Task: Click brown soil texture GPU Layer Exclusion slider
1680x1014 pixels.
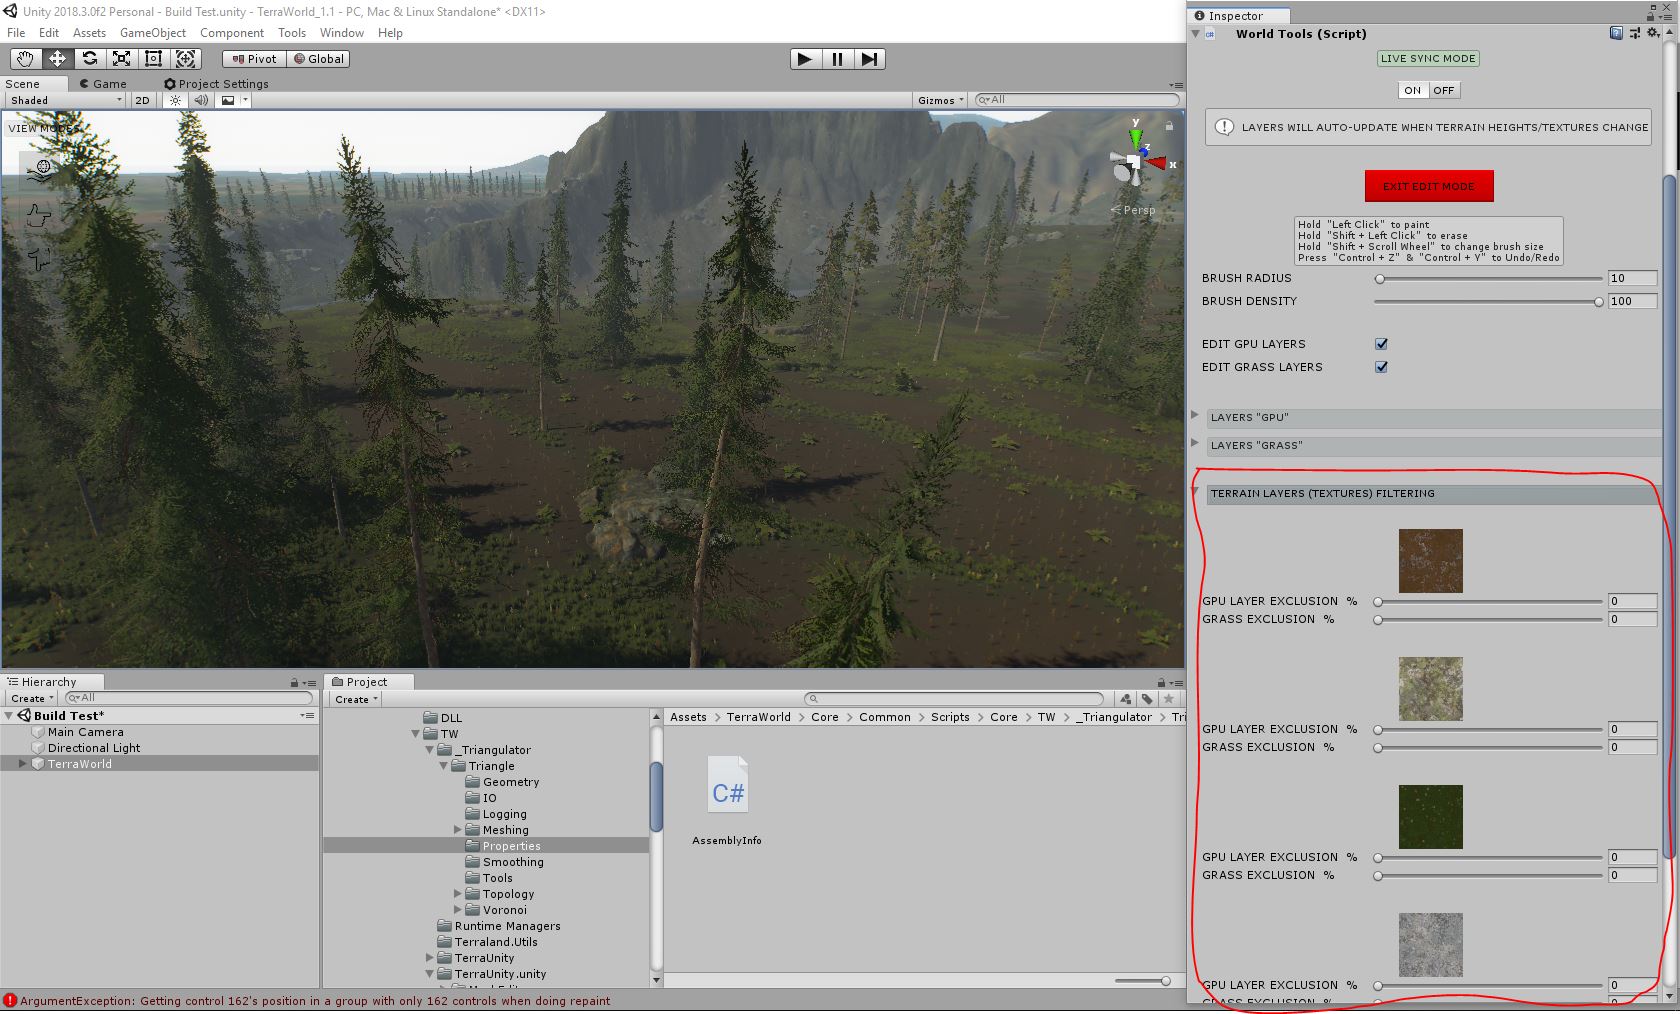Action: click(x=1488, y=602)
